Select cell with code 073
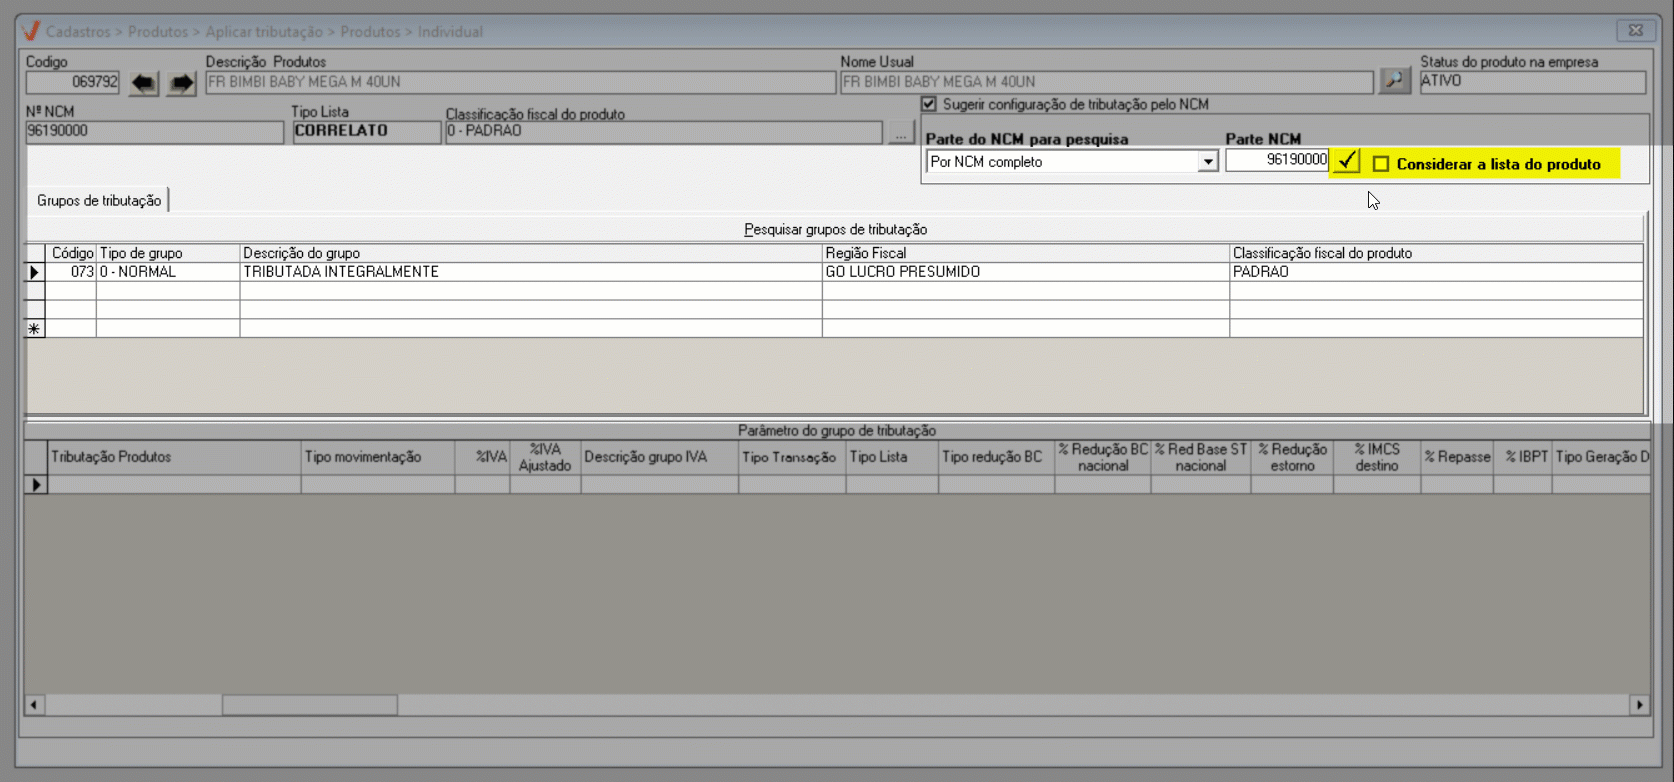 (x=72, y=272)
